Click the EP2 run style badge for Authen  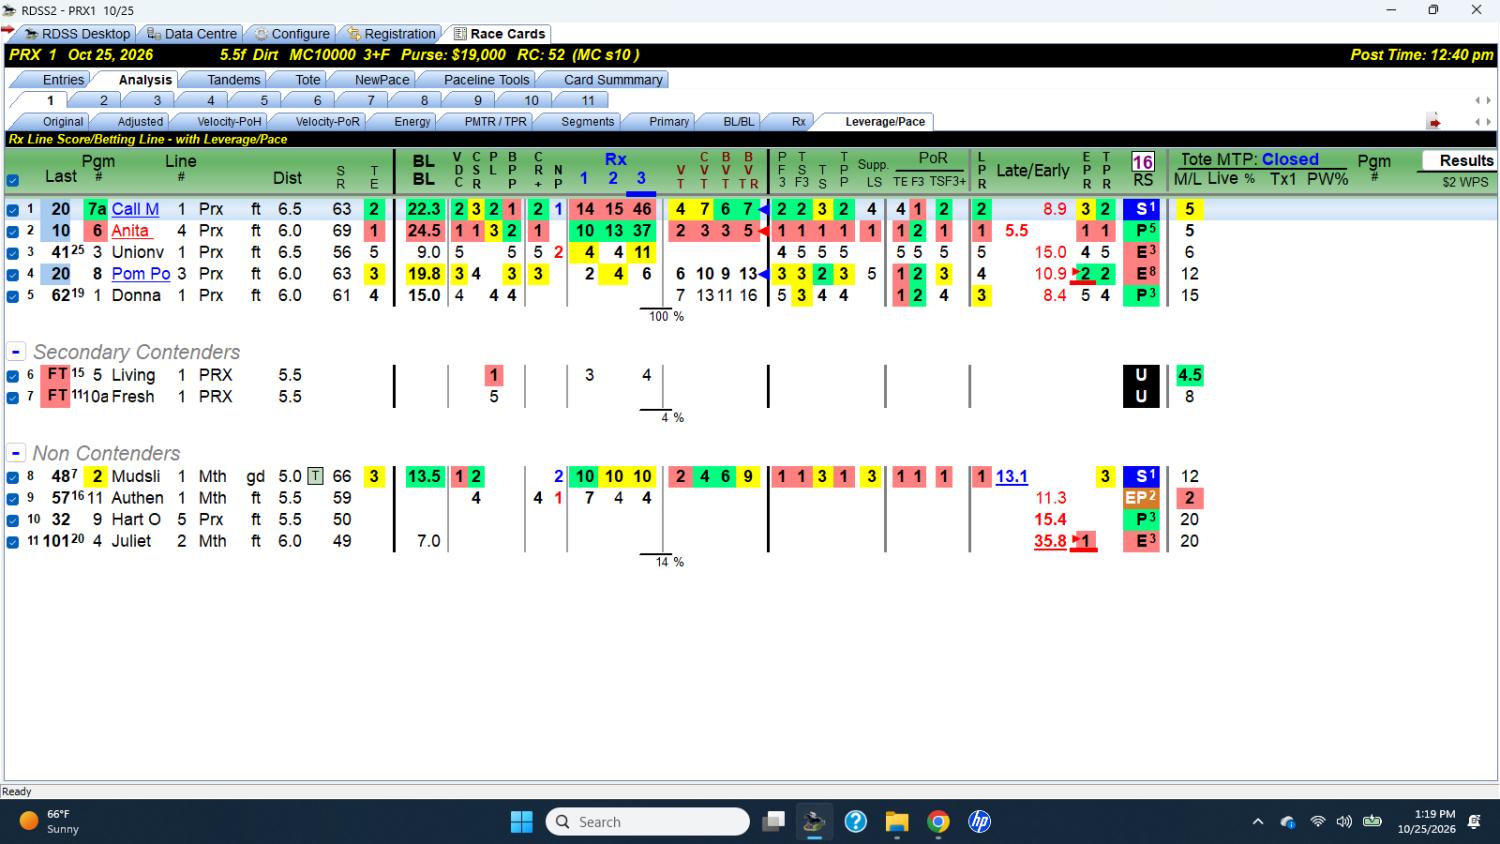coord(1141,498)
